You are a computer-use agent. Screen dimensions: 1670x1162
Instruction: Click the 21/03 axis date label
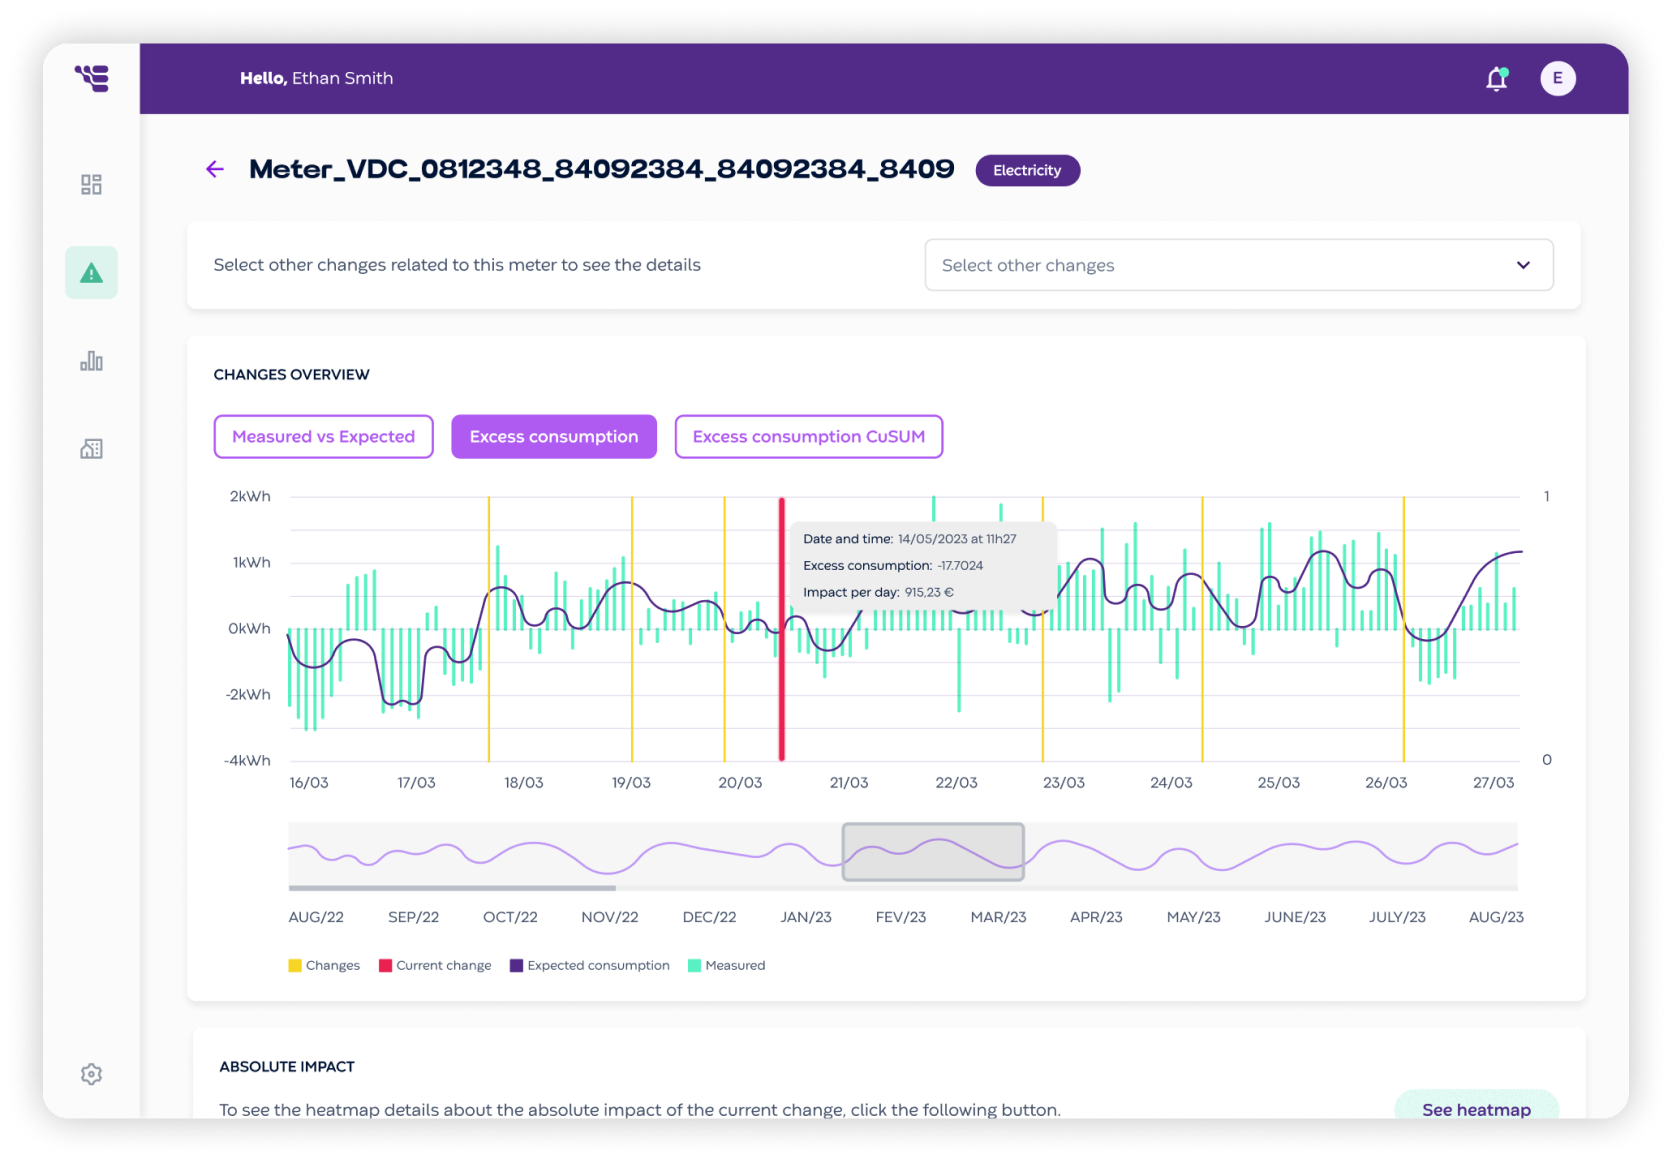tap(849, 783)
